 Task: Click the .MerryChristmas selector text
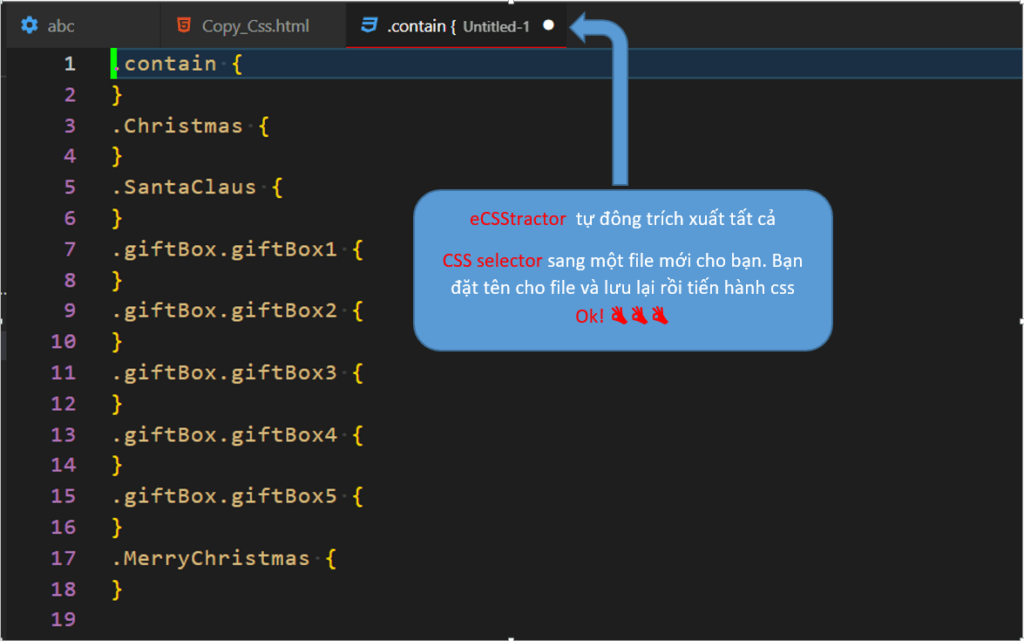pos(211,558)
